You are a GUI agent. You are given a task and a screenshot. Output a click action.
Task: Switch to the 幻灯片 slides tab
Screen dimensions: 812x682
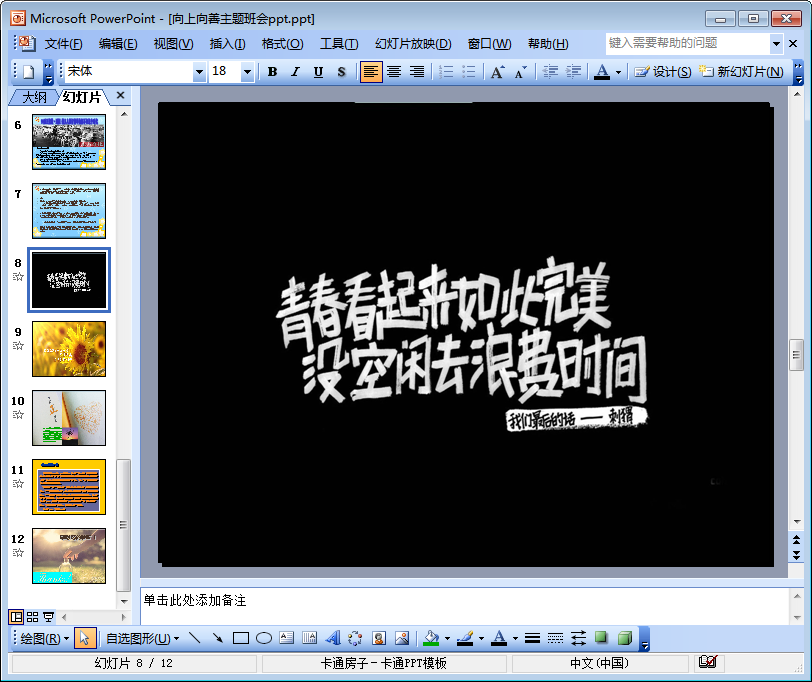(x=82, y=97)
